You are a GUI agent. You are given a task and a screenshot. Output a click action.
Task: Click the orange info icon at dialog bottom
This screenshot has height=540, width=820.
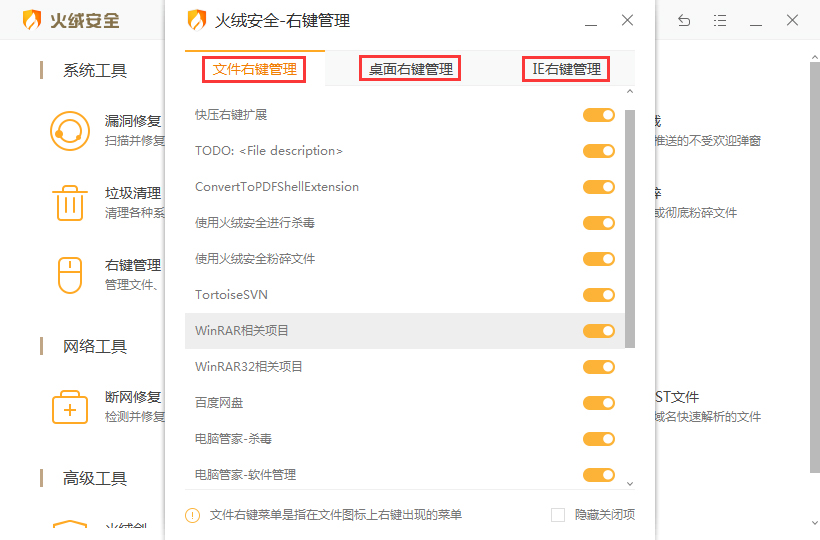tap(193, 515)
